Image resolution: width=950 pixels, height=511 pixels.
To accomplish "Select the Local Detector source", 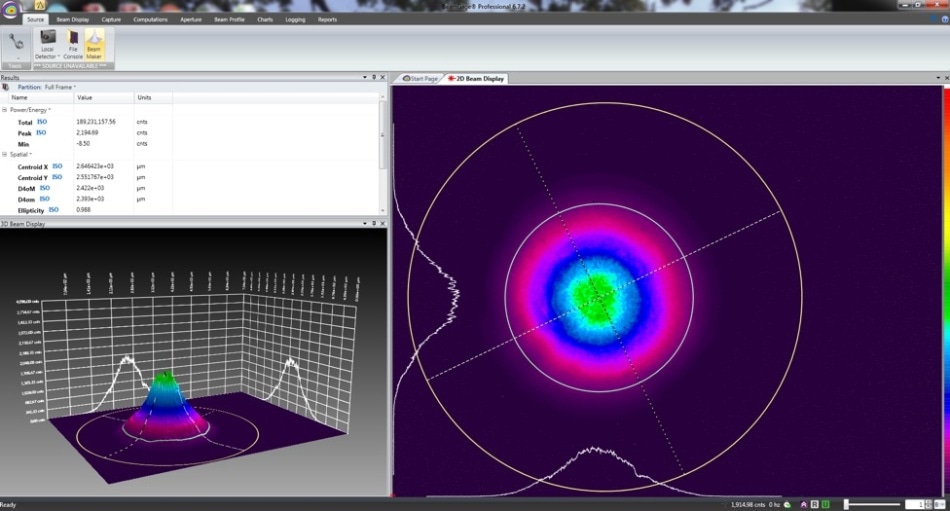I will click(47, 45).
